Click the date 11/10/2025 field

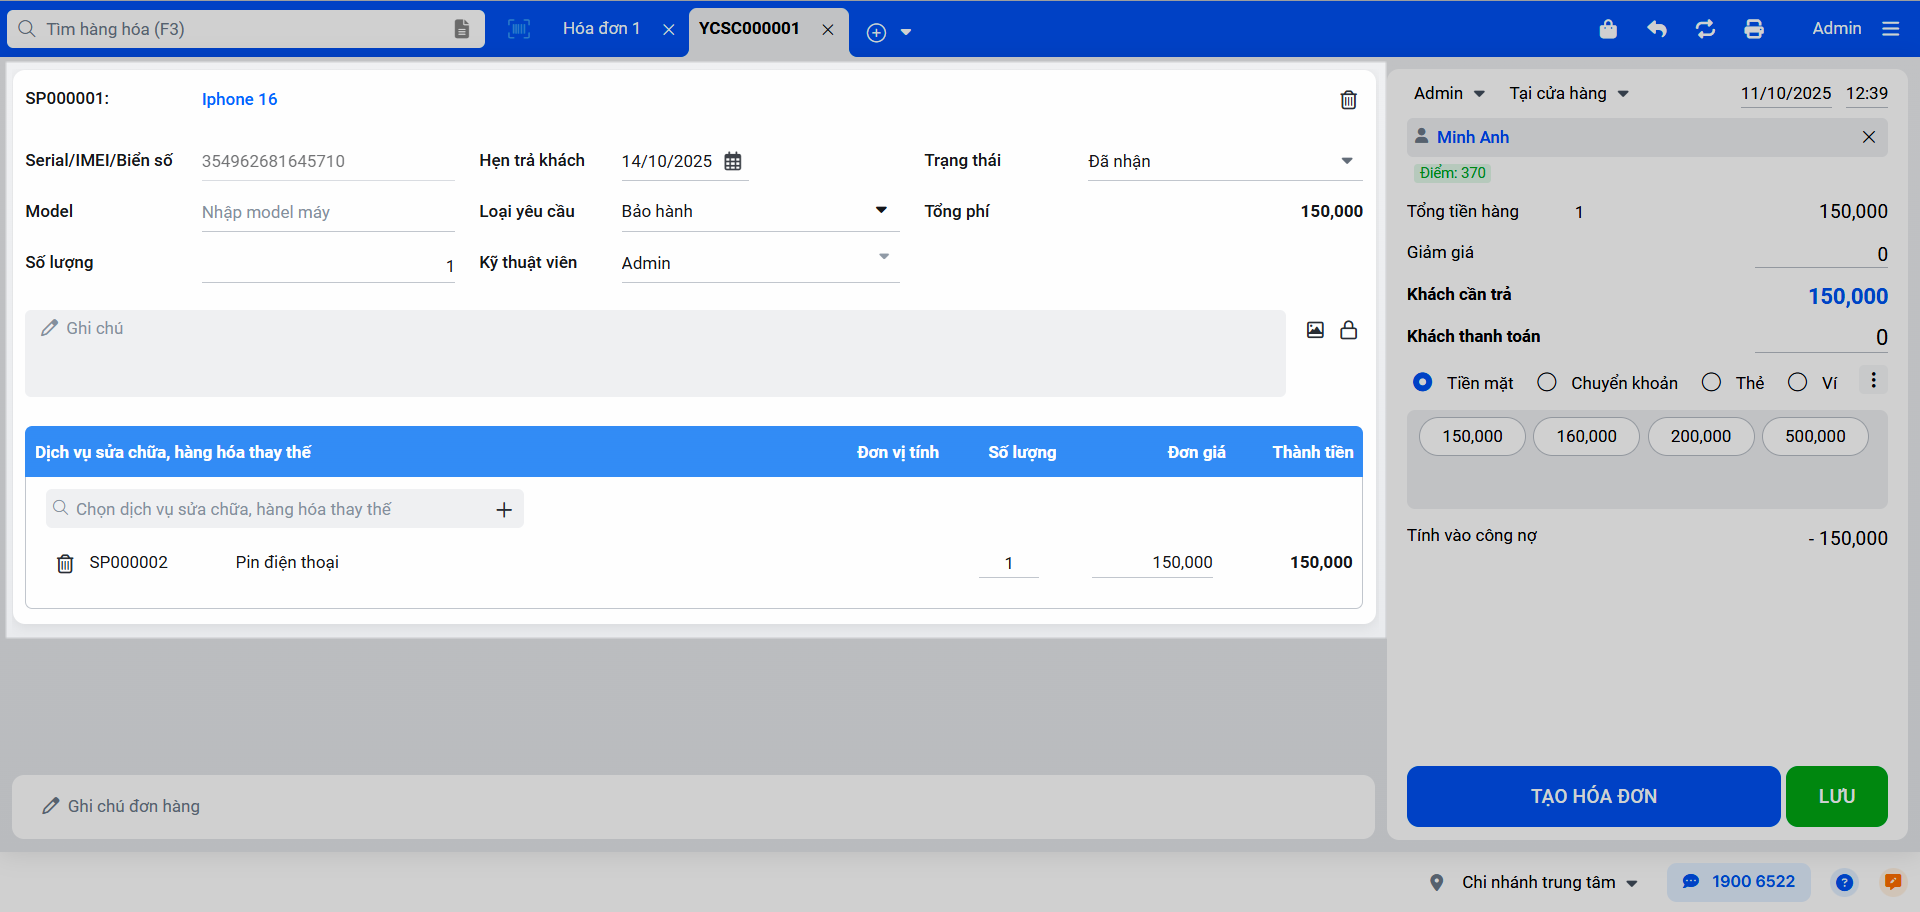point(1785,94)
